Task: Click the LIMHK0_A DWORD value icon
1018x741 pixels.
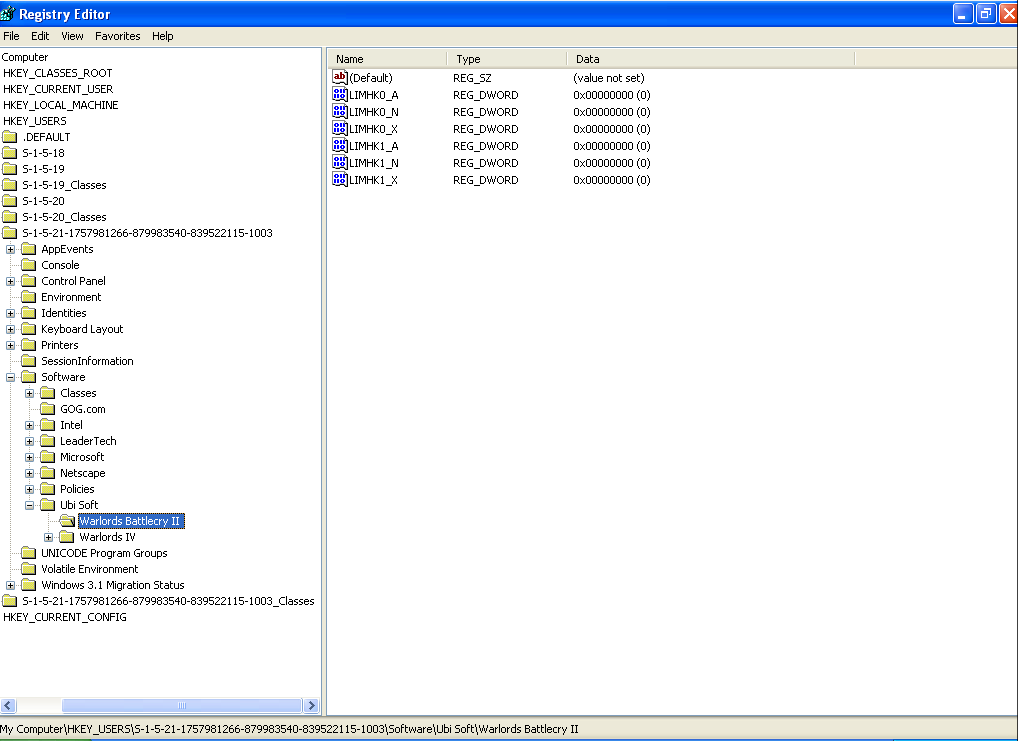Action: [x=340, y=95]
